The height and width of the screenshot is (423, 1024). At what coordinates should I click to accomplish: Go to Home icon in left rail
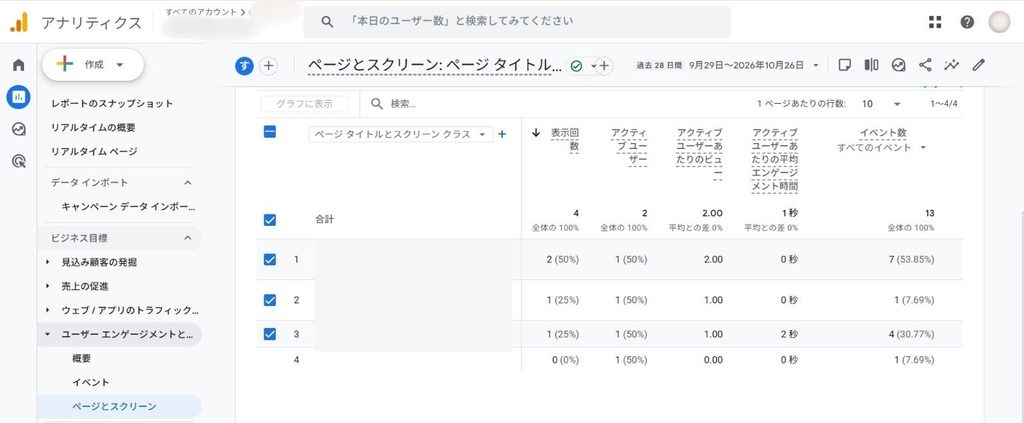18,65
